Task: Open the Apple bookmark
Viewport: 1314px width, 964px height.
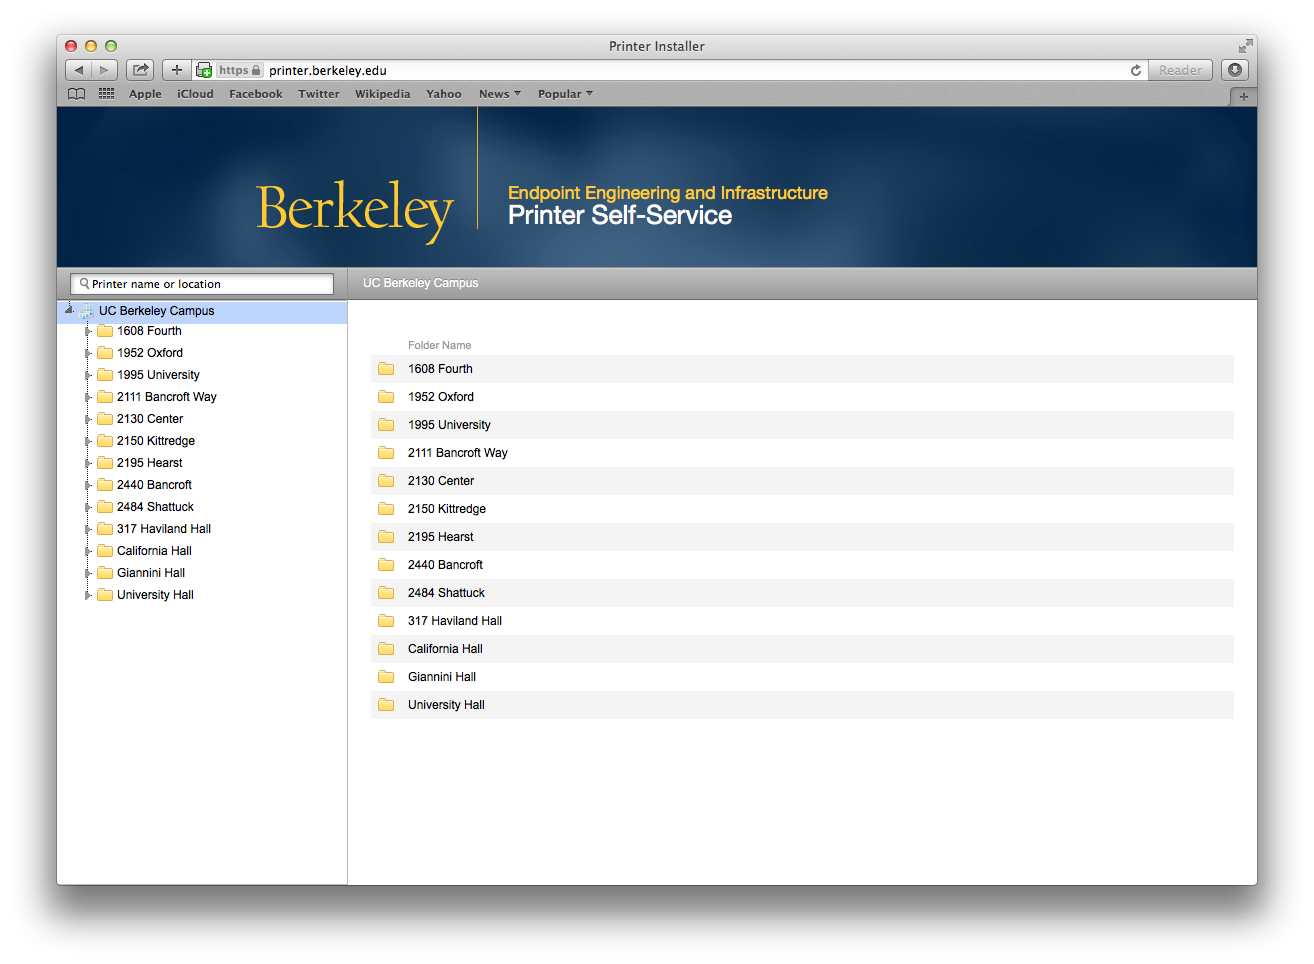Action: point(145,94)
